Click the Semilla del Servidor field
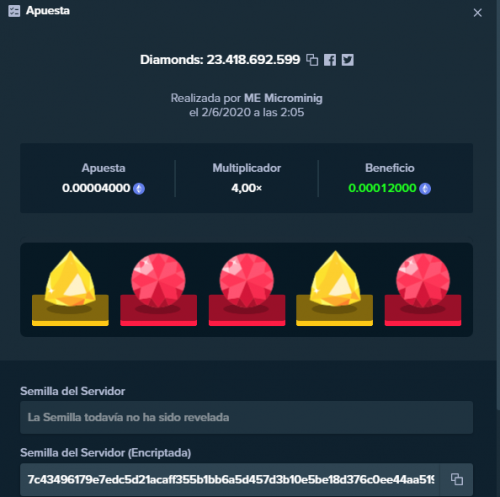This screenshot has height=497, width=500. point(246,417)
